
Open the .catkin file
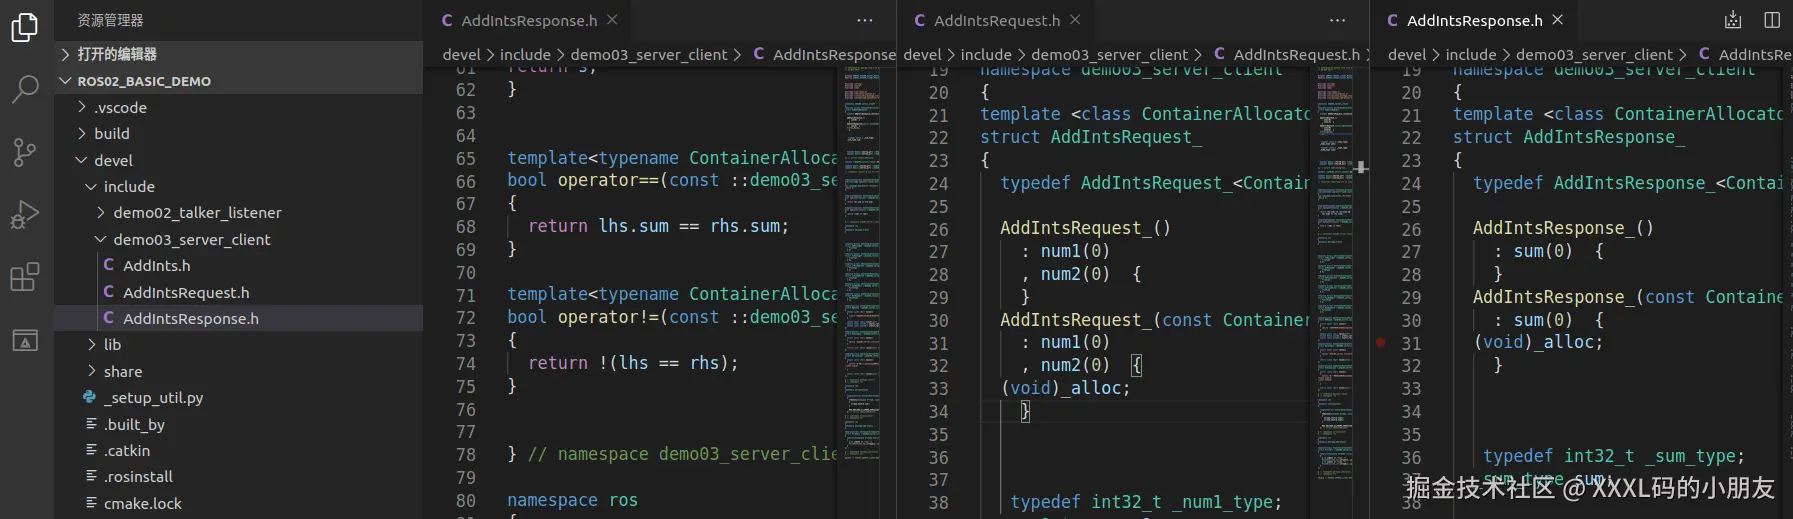tap(239, 450)
